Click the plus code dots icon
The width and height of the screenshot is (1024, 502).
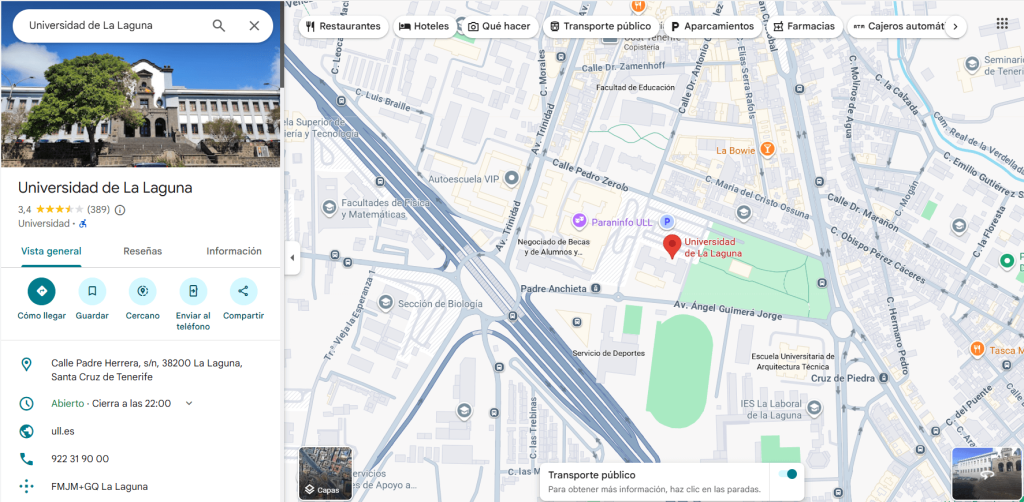(26, 486)
